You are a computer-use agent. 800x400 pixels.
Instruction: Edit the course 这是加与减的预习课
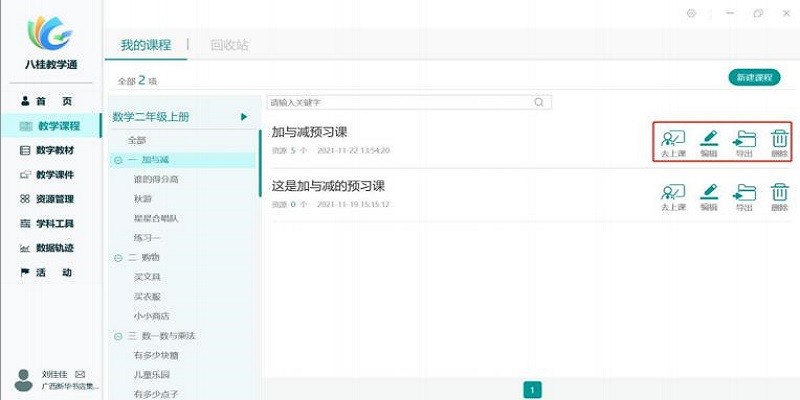pyautogui.click(x=709, y=192)
